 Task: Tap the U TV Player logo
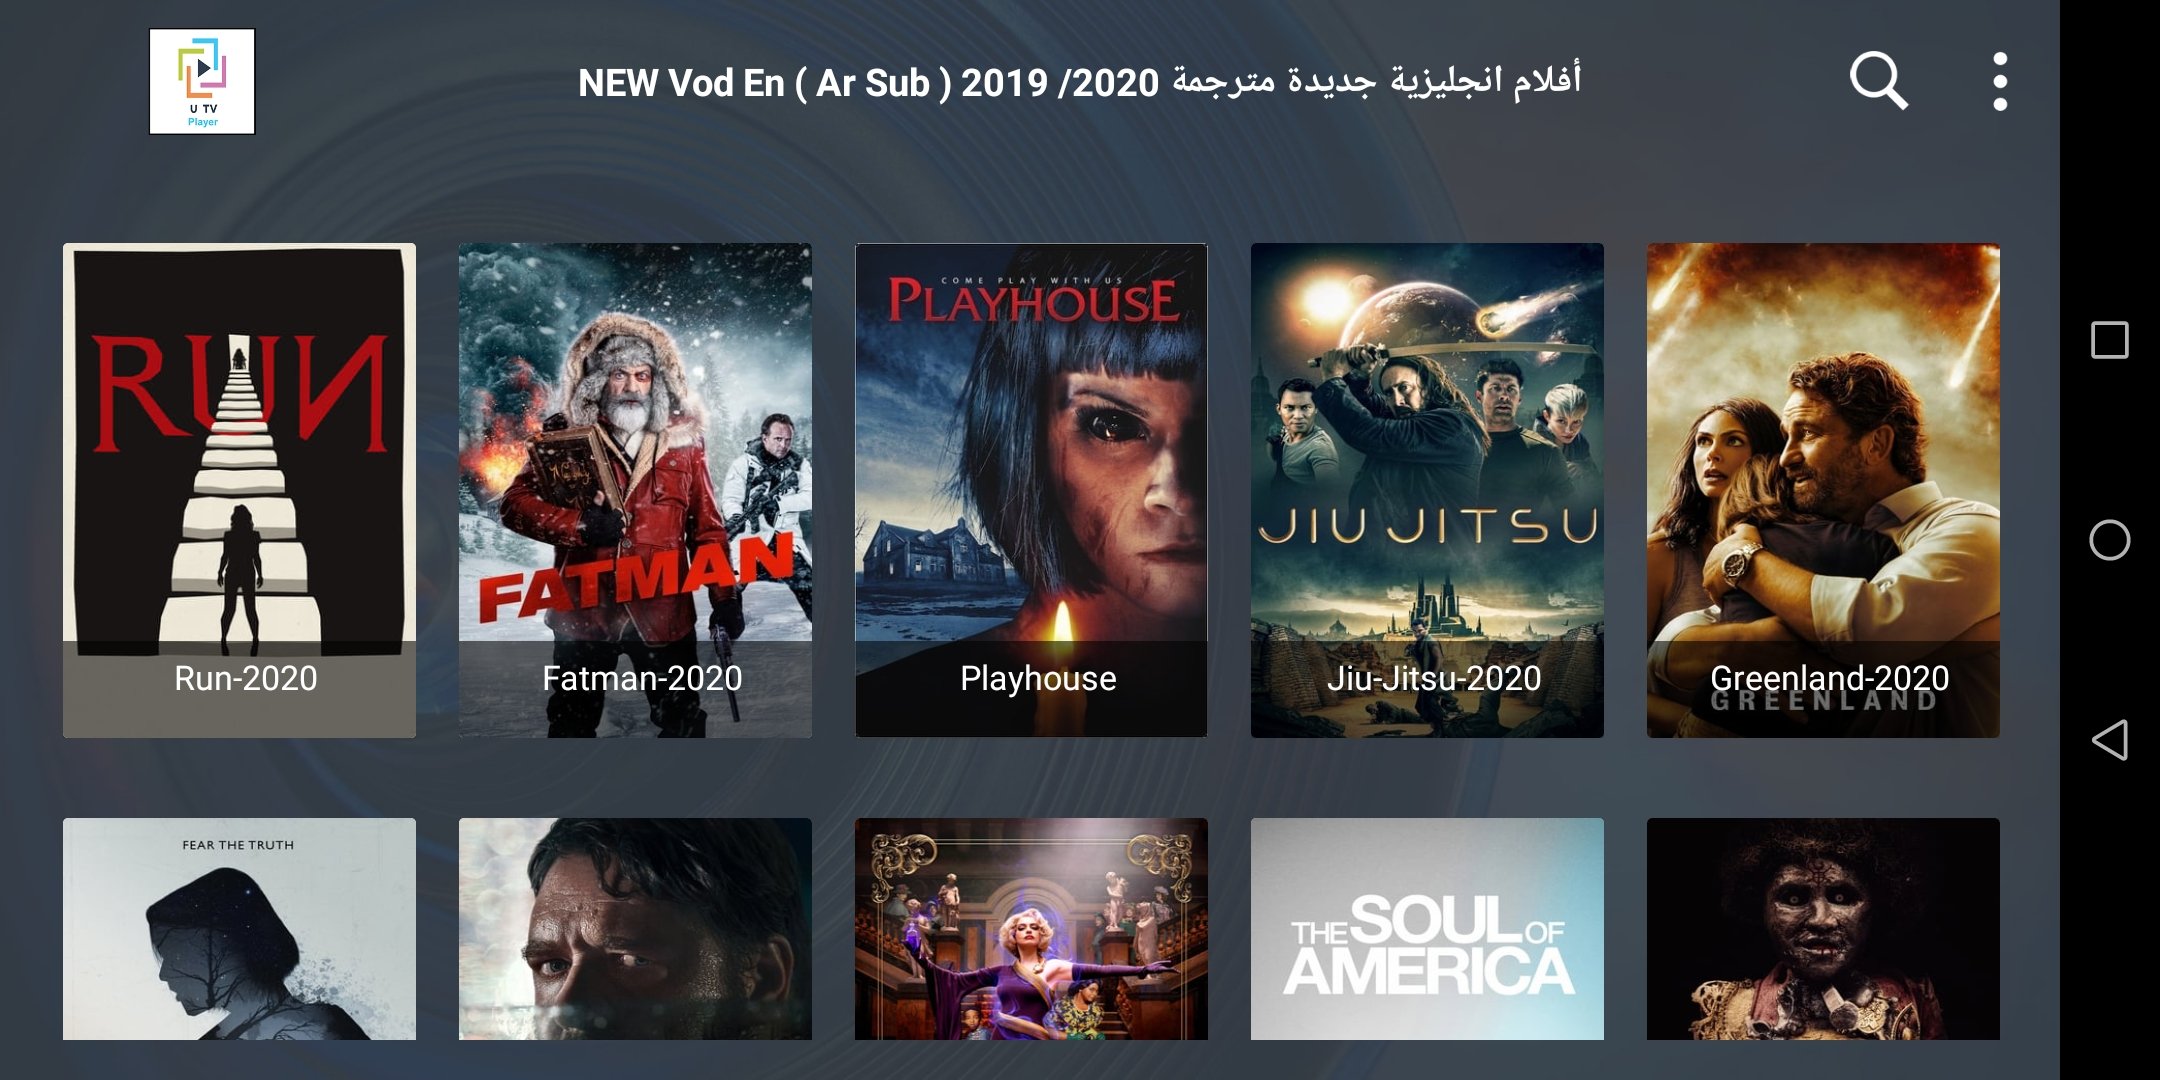(202, 81)
